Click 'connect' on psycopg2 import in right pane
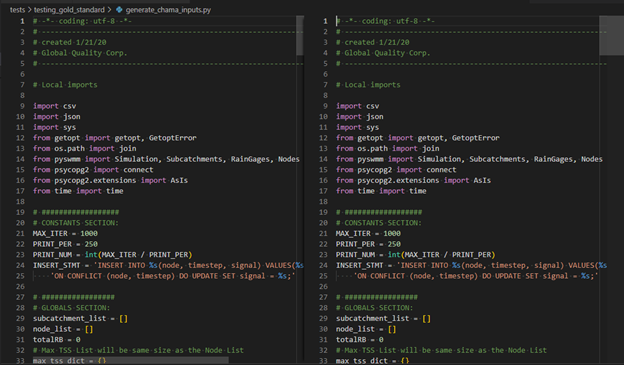Screen dimensions: 624x365 (x=441, y=170)
